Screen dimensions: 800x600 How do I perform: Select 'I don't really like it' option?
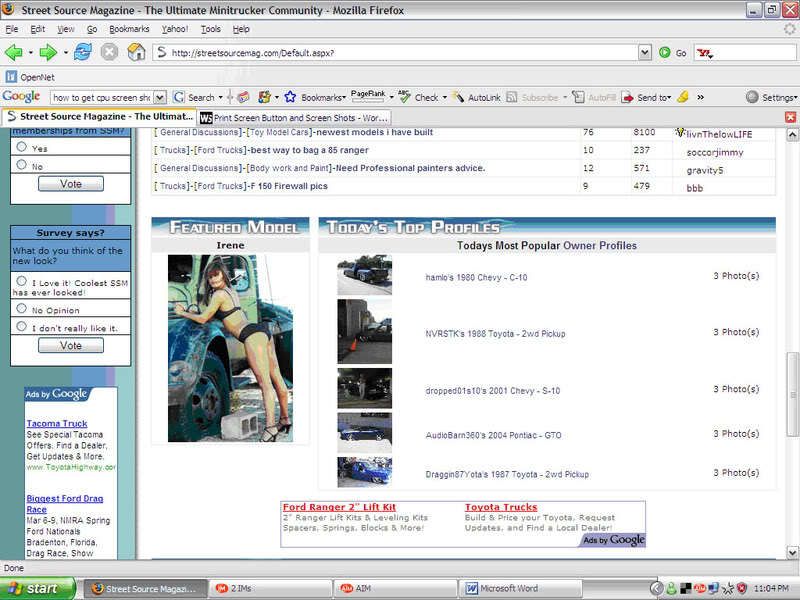coord(21,327)
